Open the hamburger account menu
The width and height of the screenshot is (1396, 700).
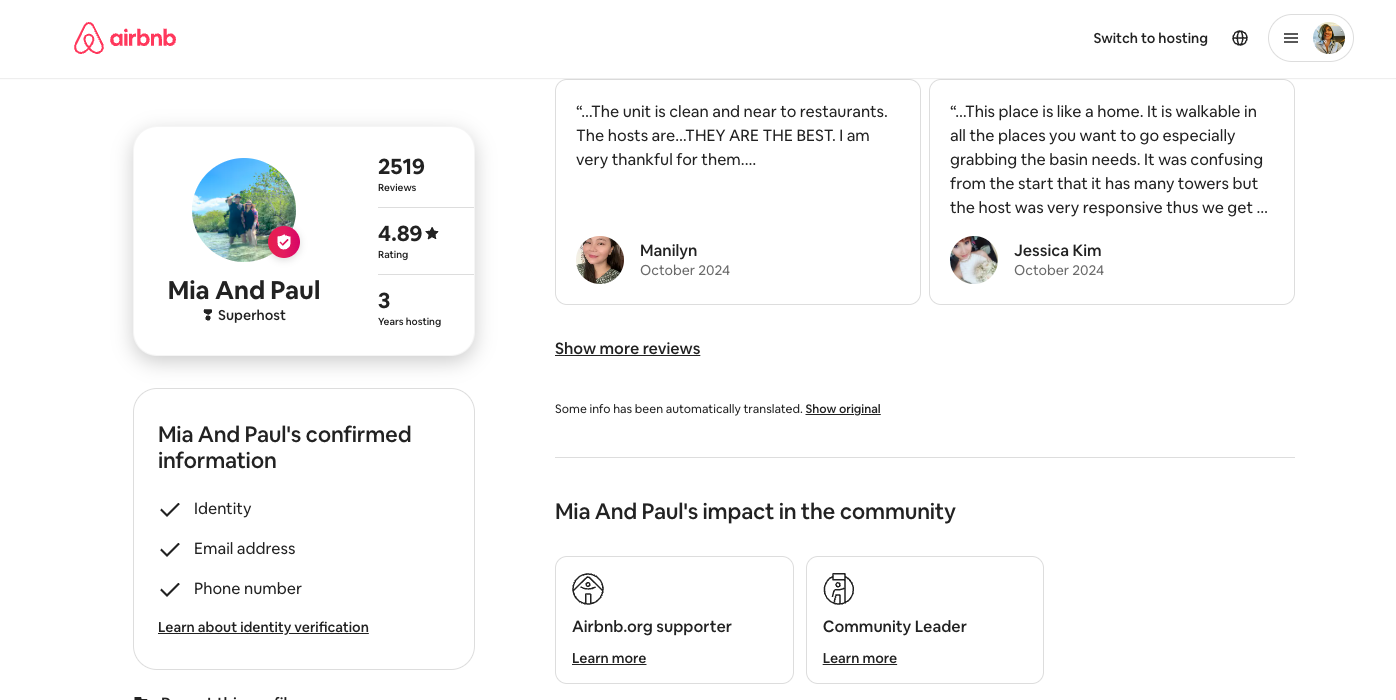point(1291,38)
